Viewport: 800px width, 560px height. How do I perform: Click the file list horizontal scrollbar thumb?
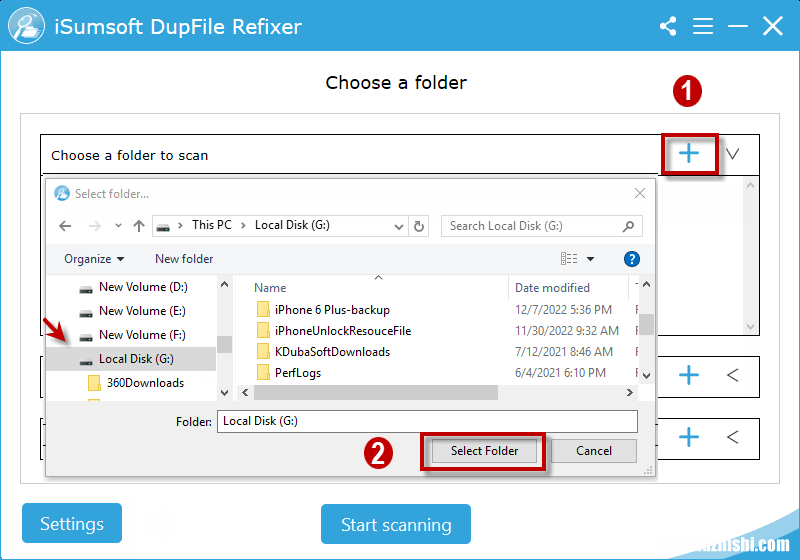[x=376, y=392]
